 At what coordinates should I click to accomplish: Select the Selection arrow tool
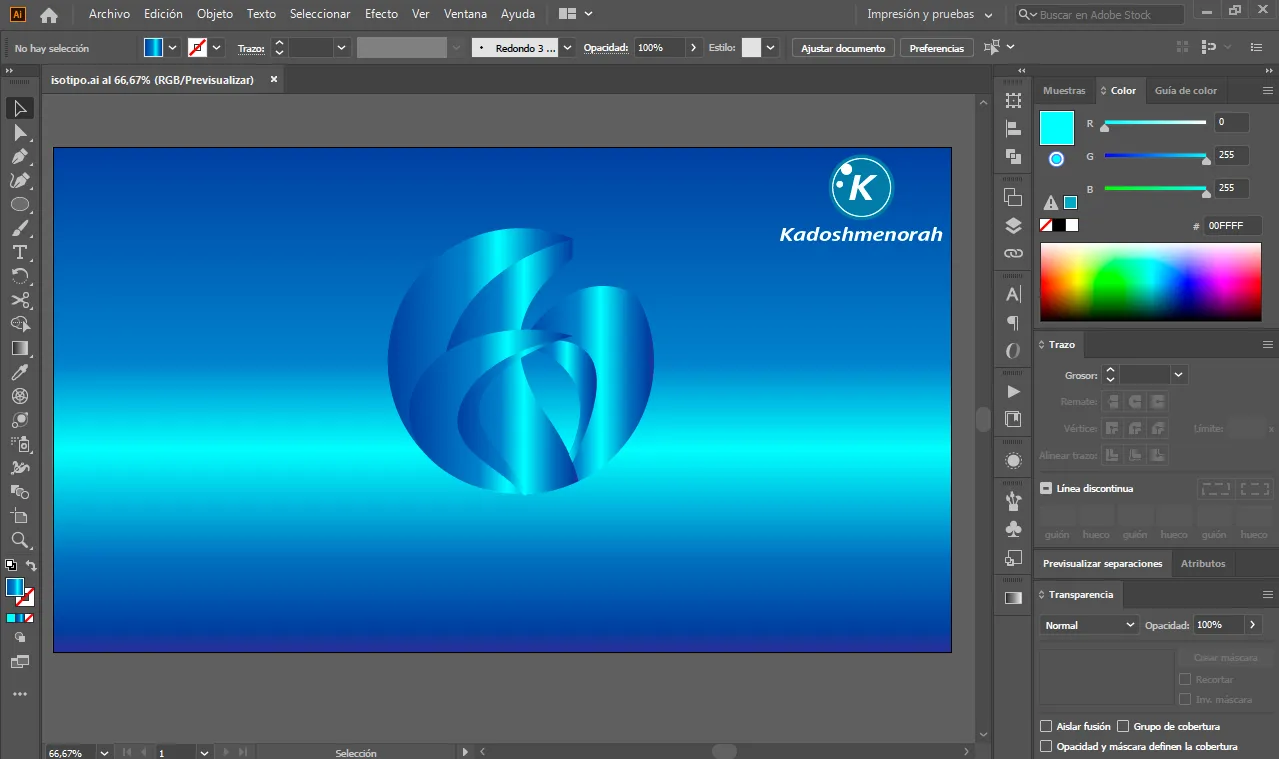click(x=19, y=108)
